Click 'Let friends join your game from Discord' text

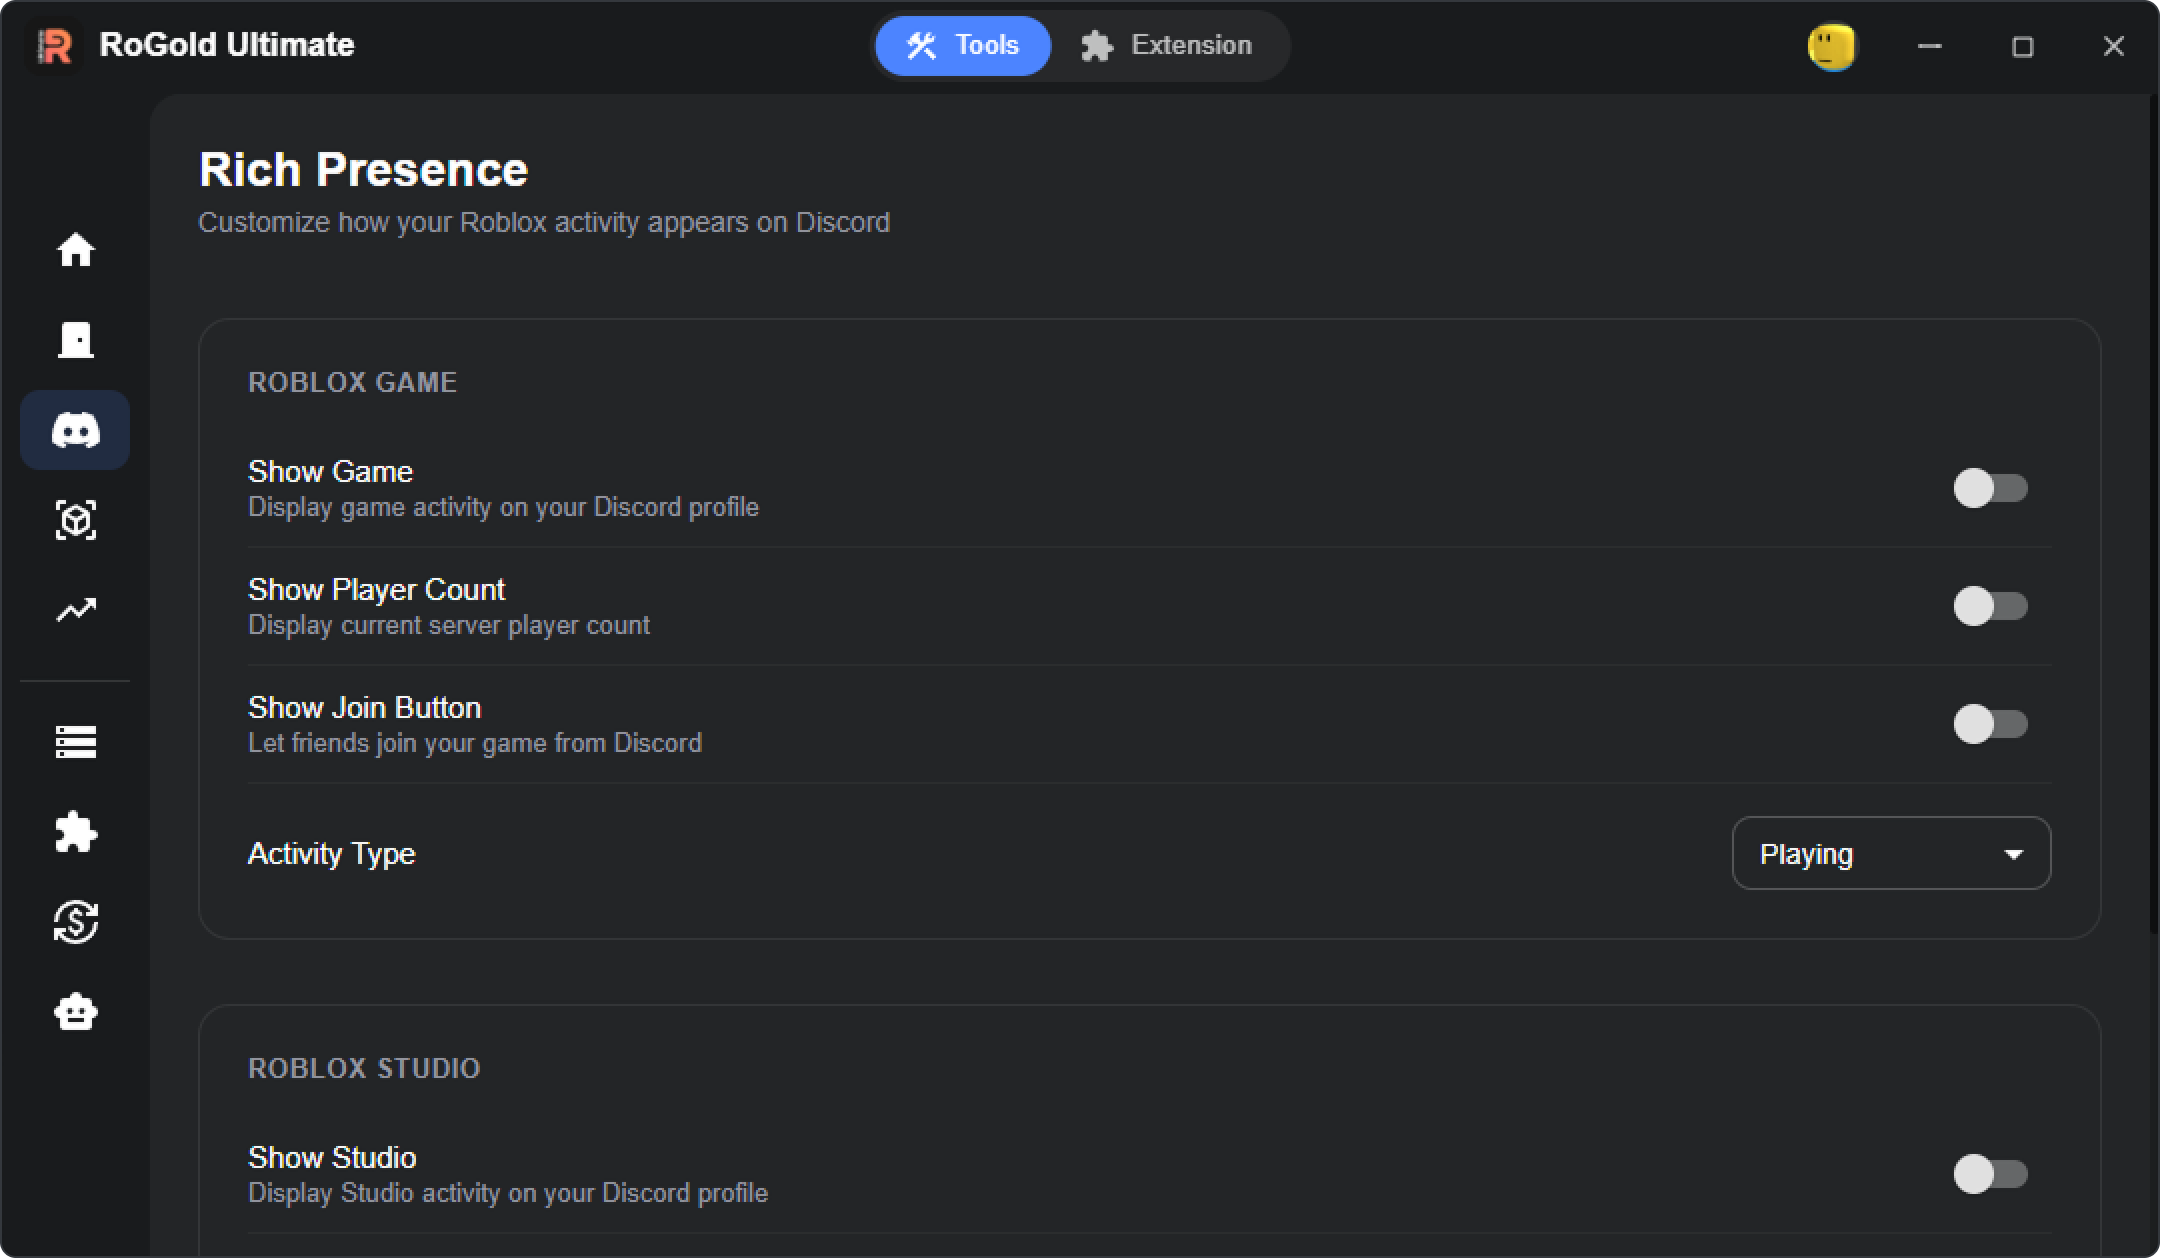click(x=475, y=743)
